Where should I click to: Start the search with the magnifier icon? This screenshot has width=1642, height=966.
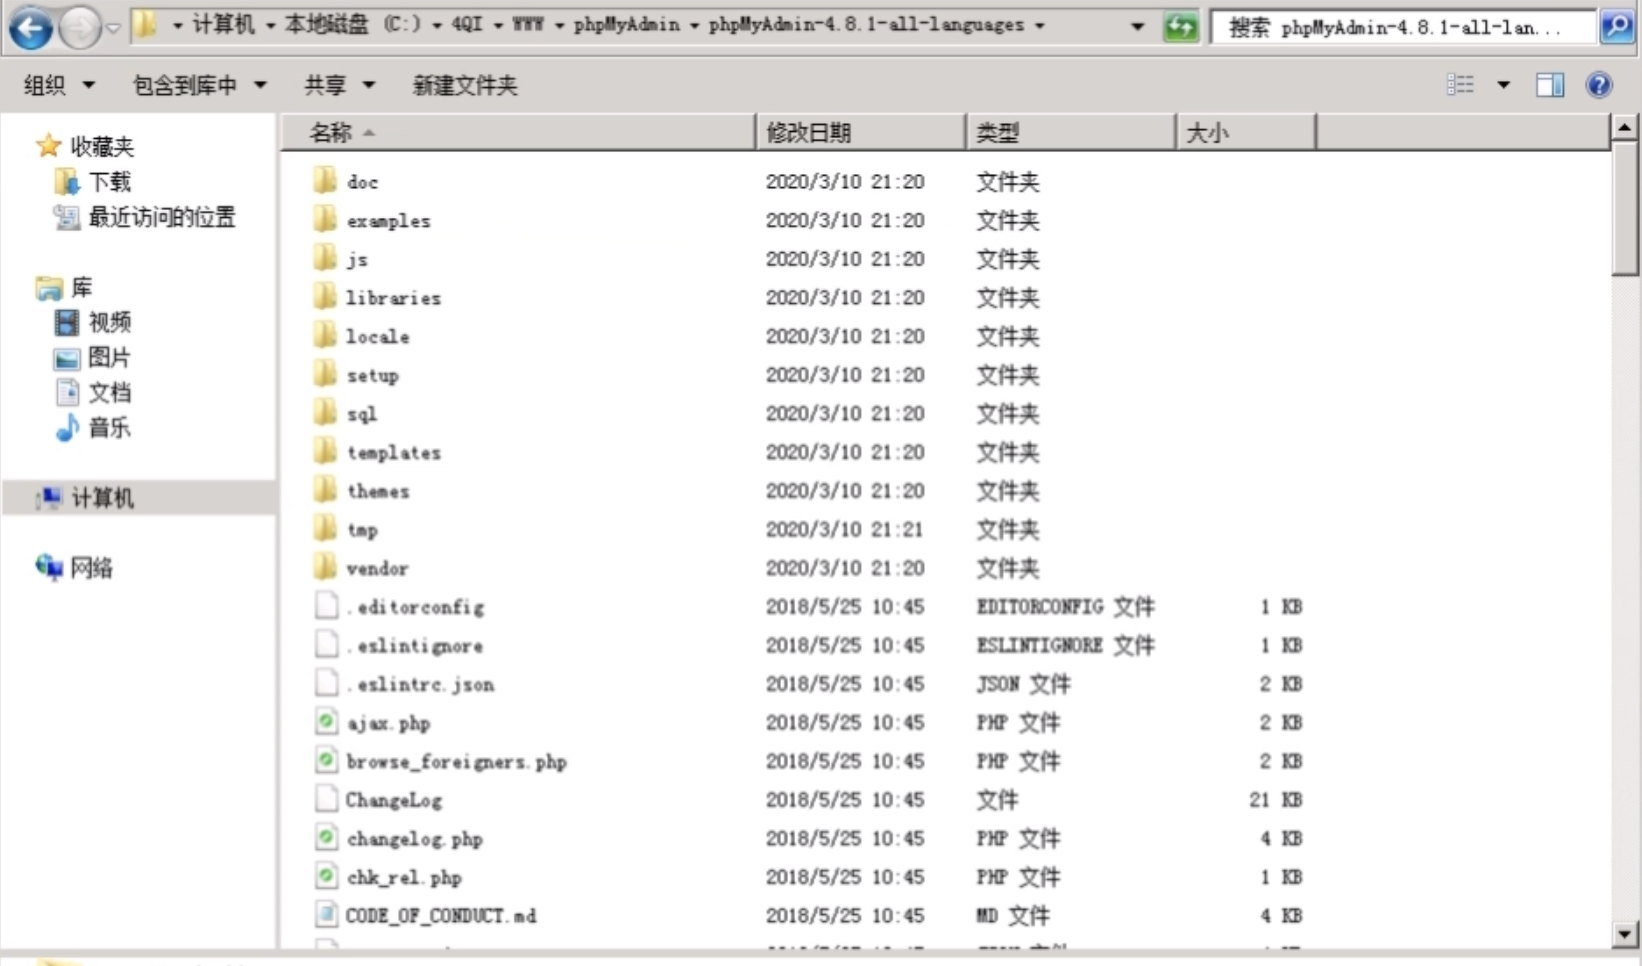(1617, 27)
